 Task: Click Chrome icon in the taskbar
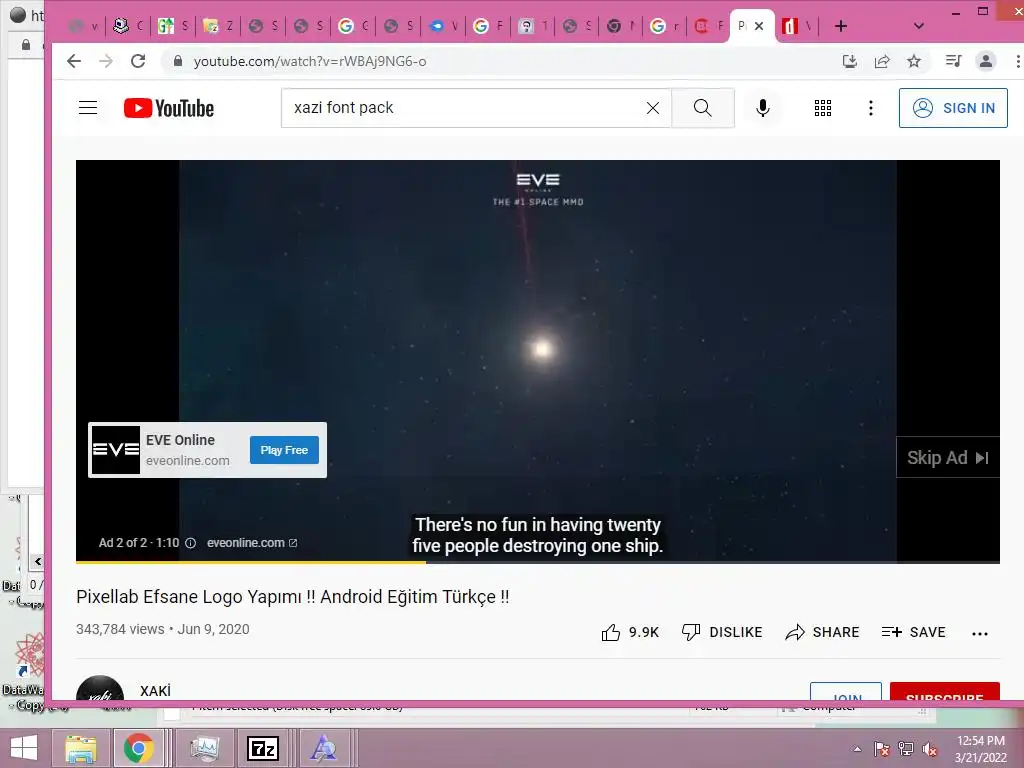pyautogui.click(x=138, y=748)
